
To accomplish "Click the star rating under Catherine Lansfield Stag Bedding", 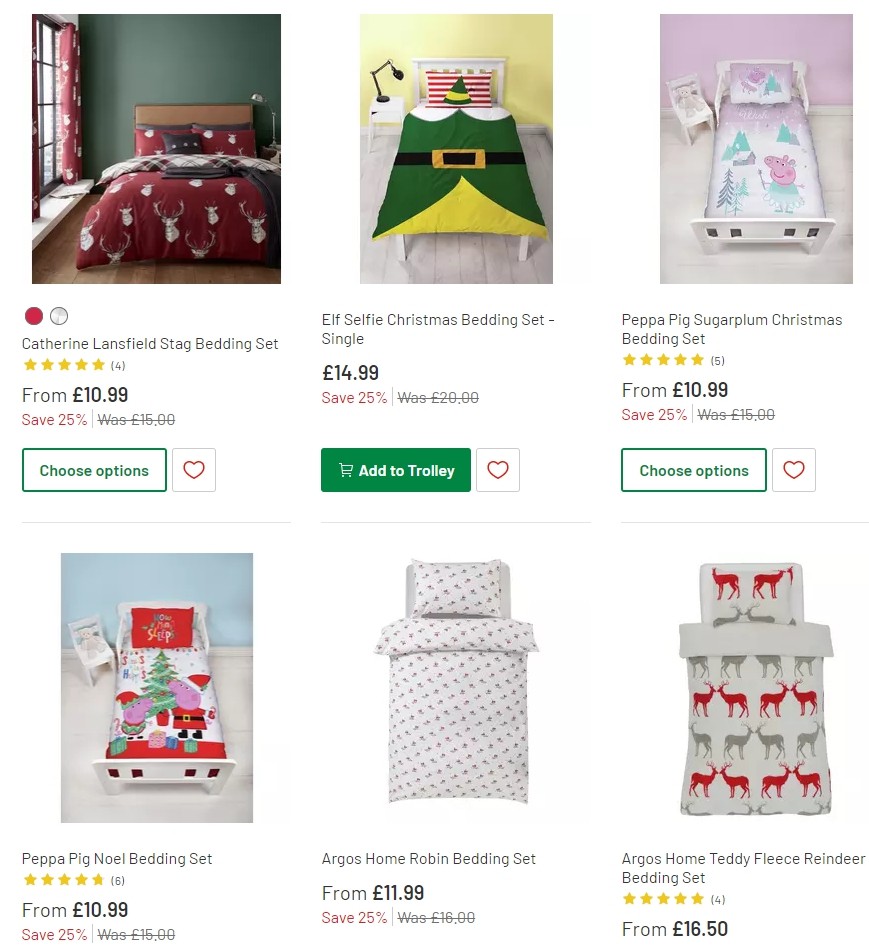I will pyautogui.click(x=62, y=366).
